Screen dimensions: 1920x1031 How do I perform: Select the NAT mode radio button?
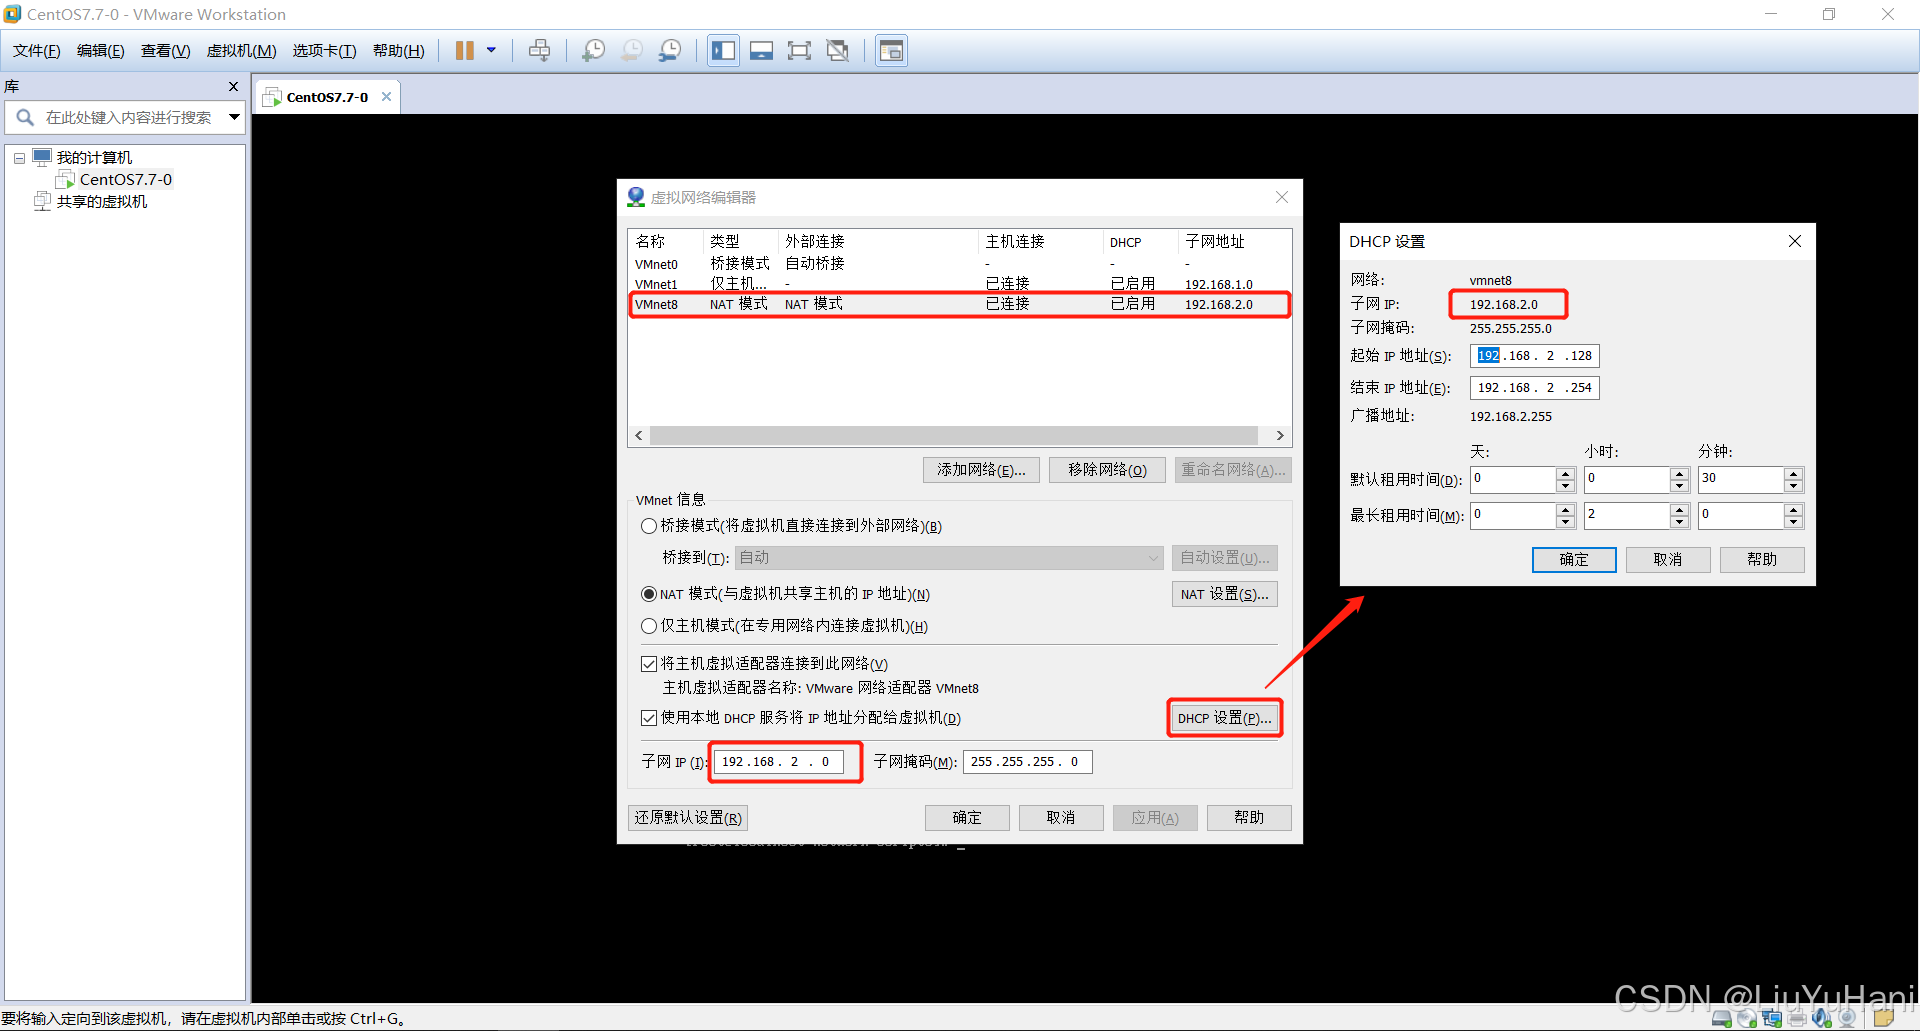click(649, 594)
